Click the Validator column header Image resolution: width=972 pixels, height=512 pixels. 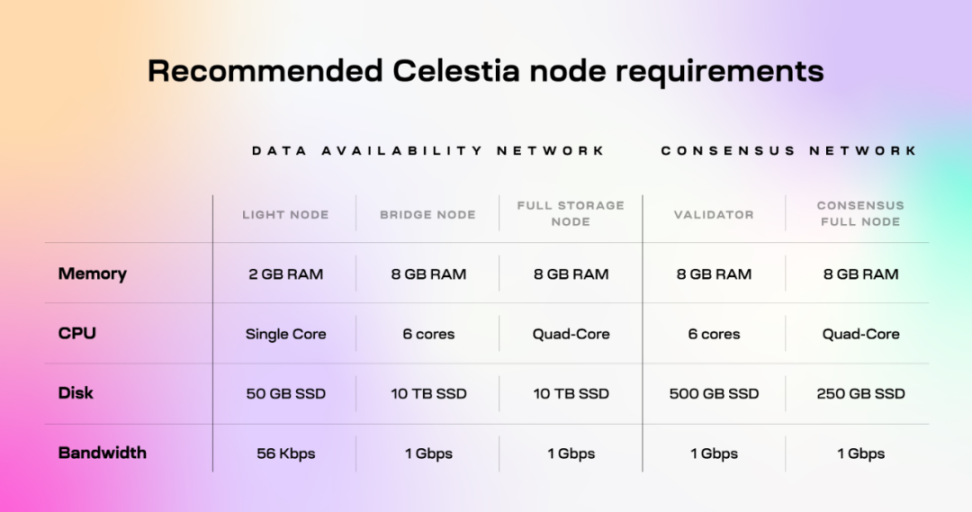coord(713,214)
